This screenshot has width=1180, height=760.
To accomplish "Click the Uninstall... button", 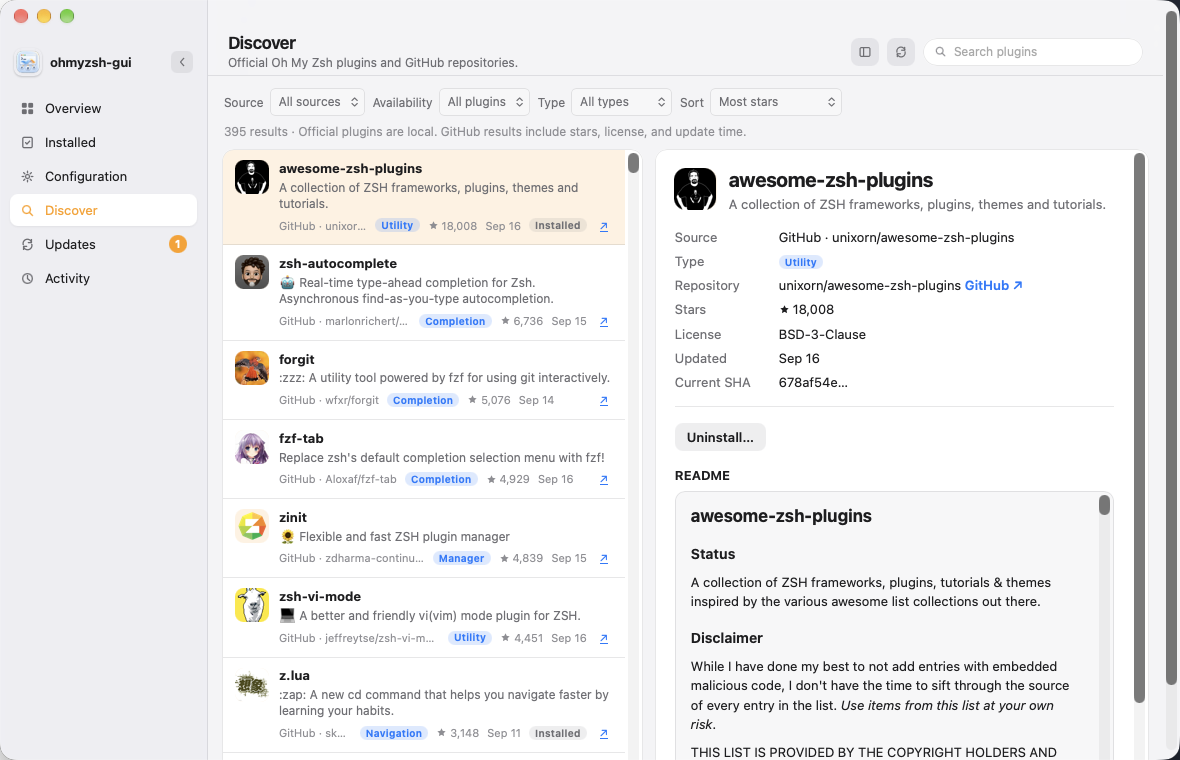I will point(720,437).
